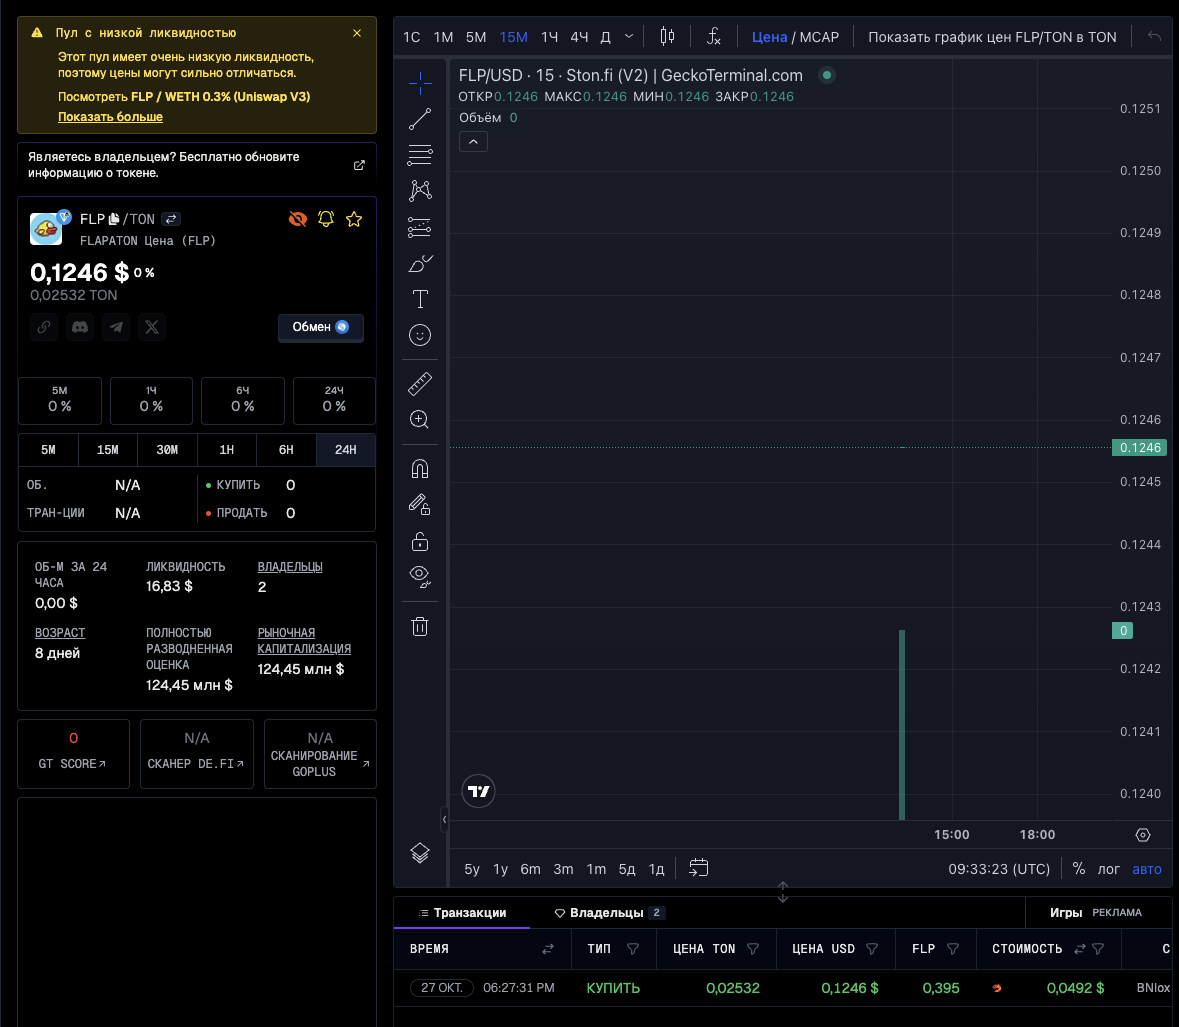Select the crosshair cursor tool
The height and width of the screenshot is (1027, 1179).
click(x=420, y=83)
